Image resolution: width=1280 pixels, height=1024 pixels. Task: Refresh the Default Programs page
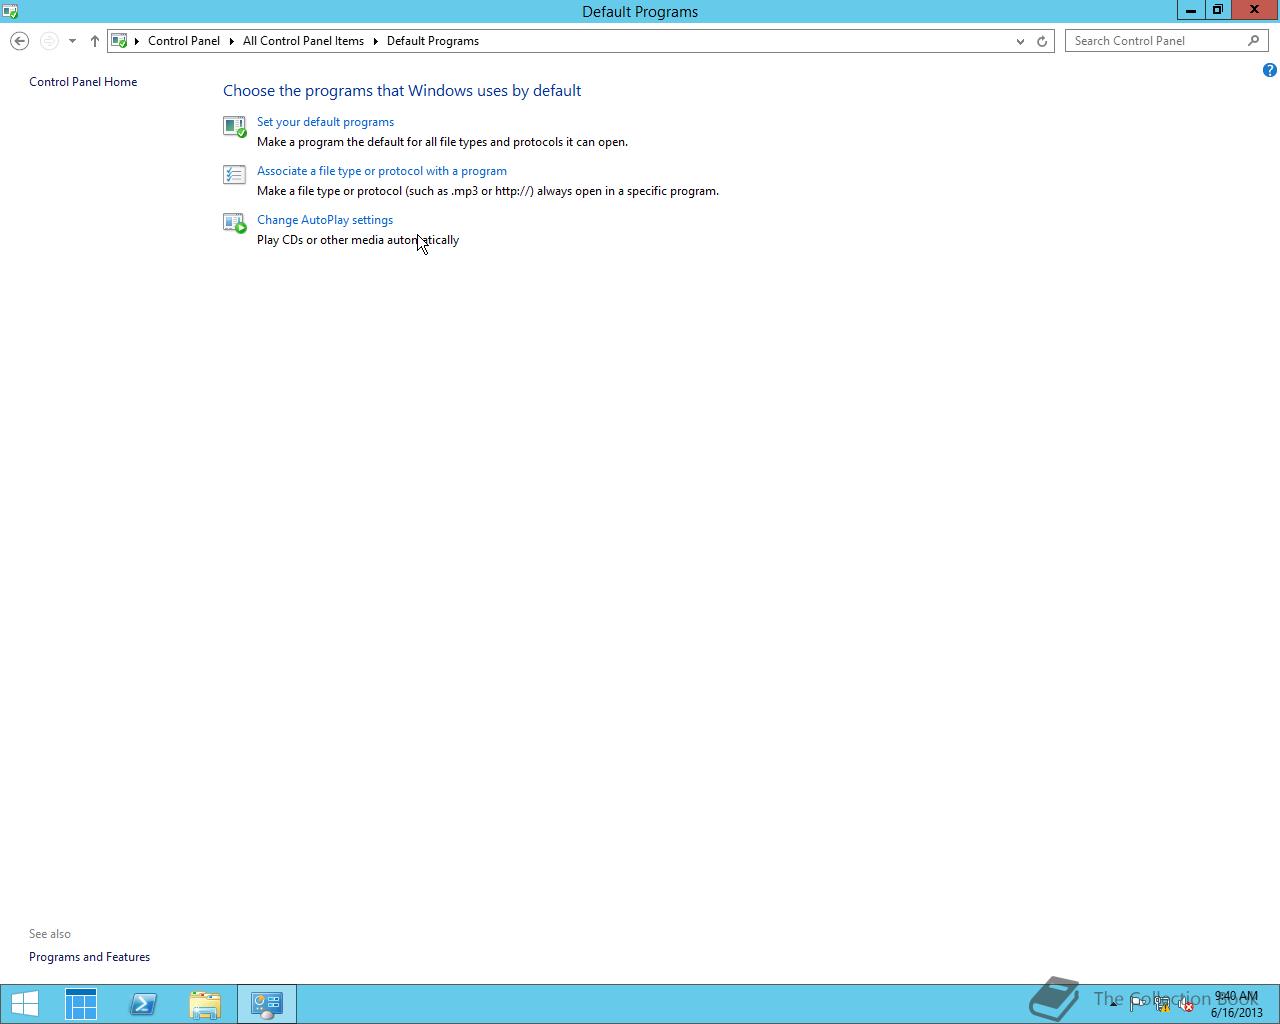(x=1042, y=41)
